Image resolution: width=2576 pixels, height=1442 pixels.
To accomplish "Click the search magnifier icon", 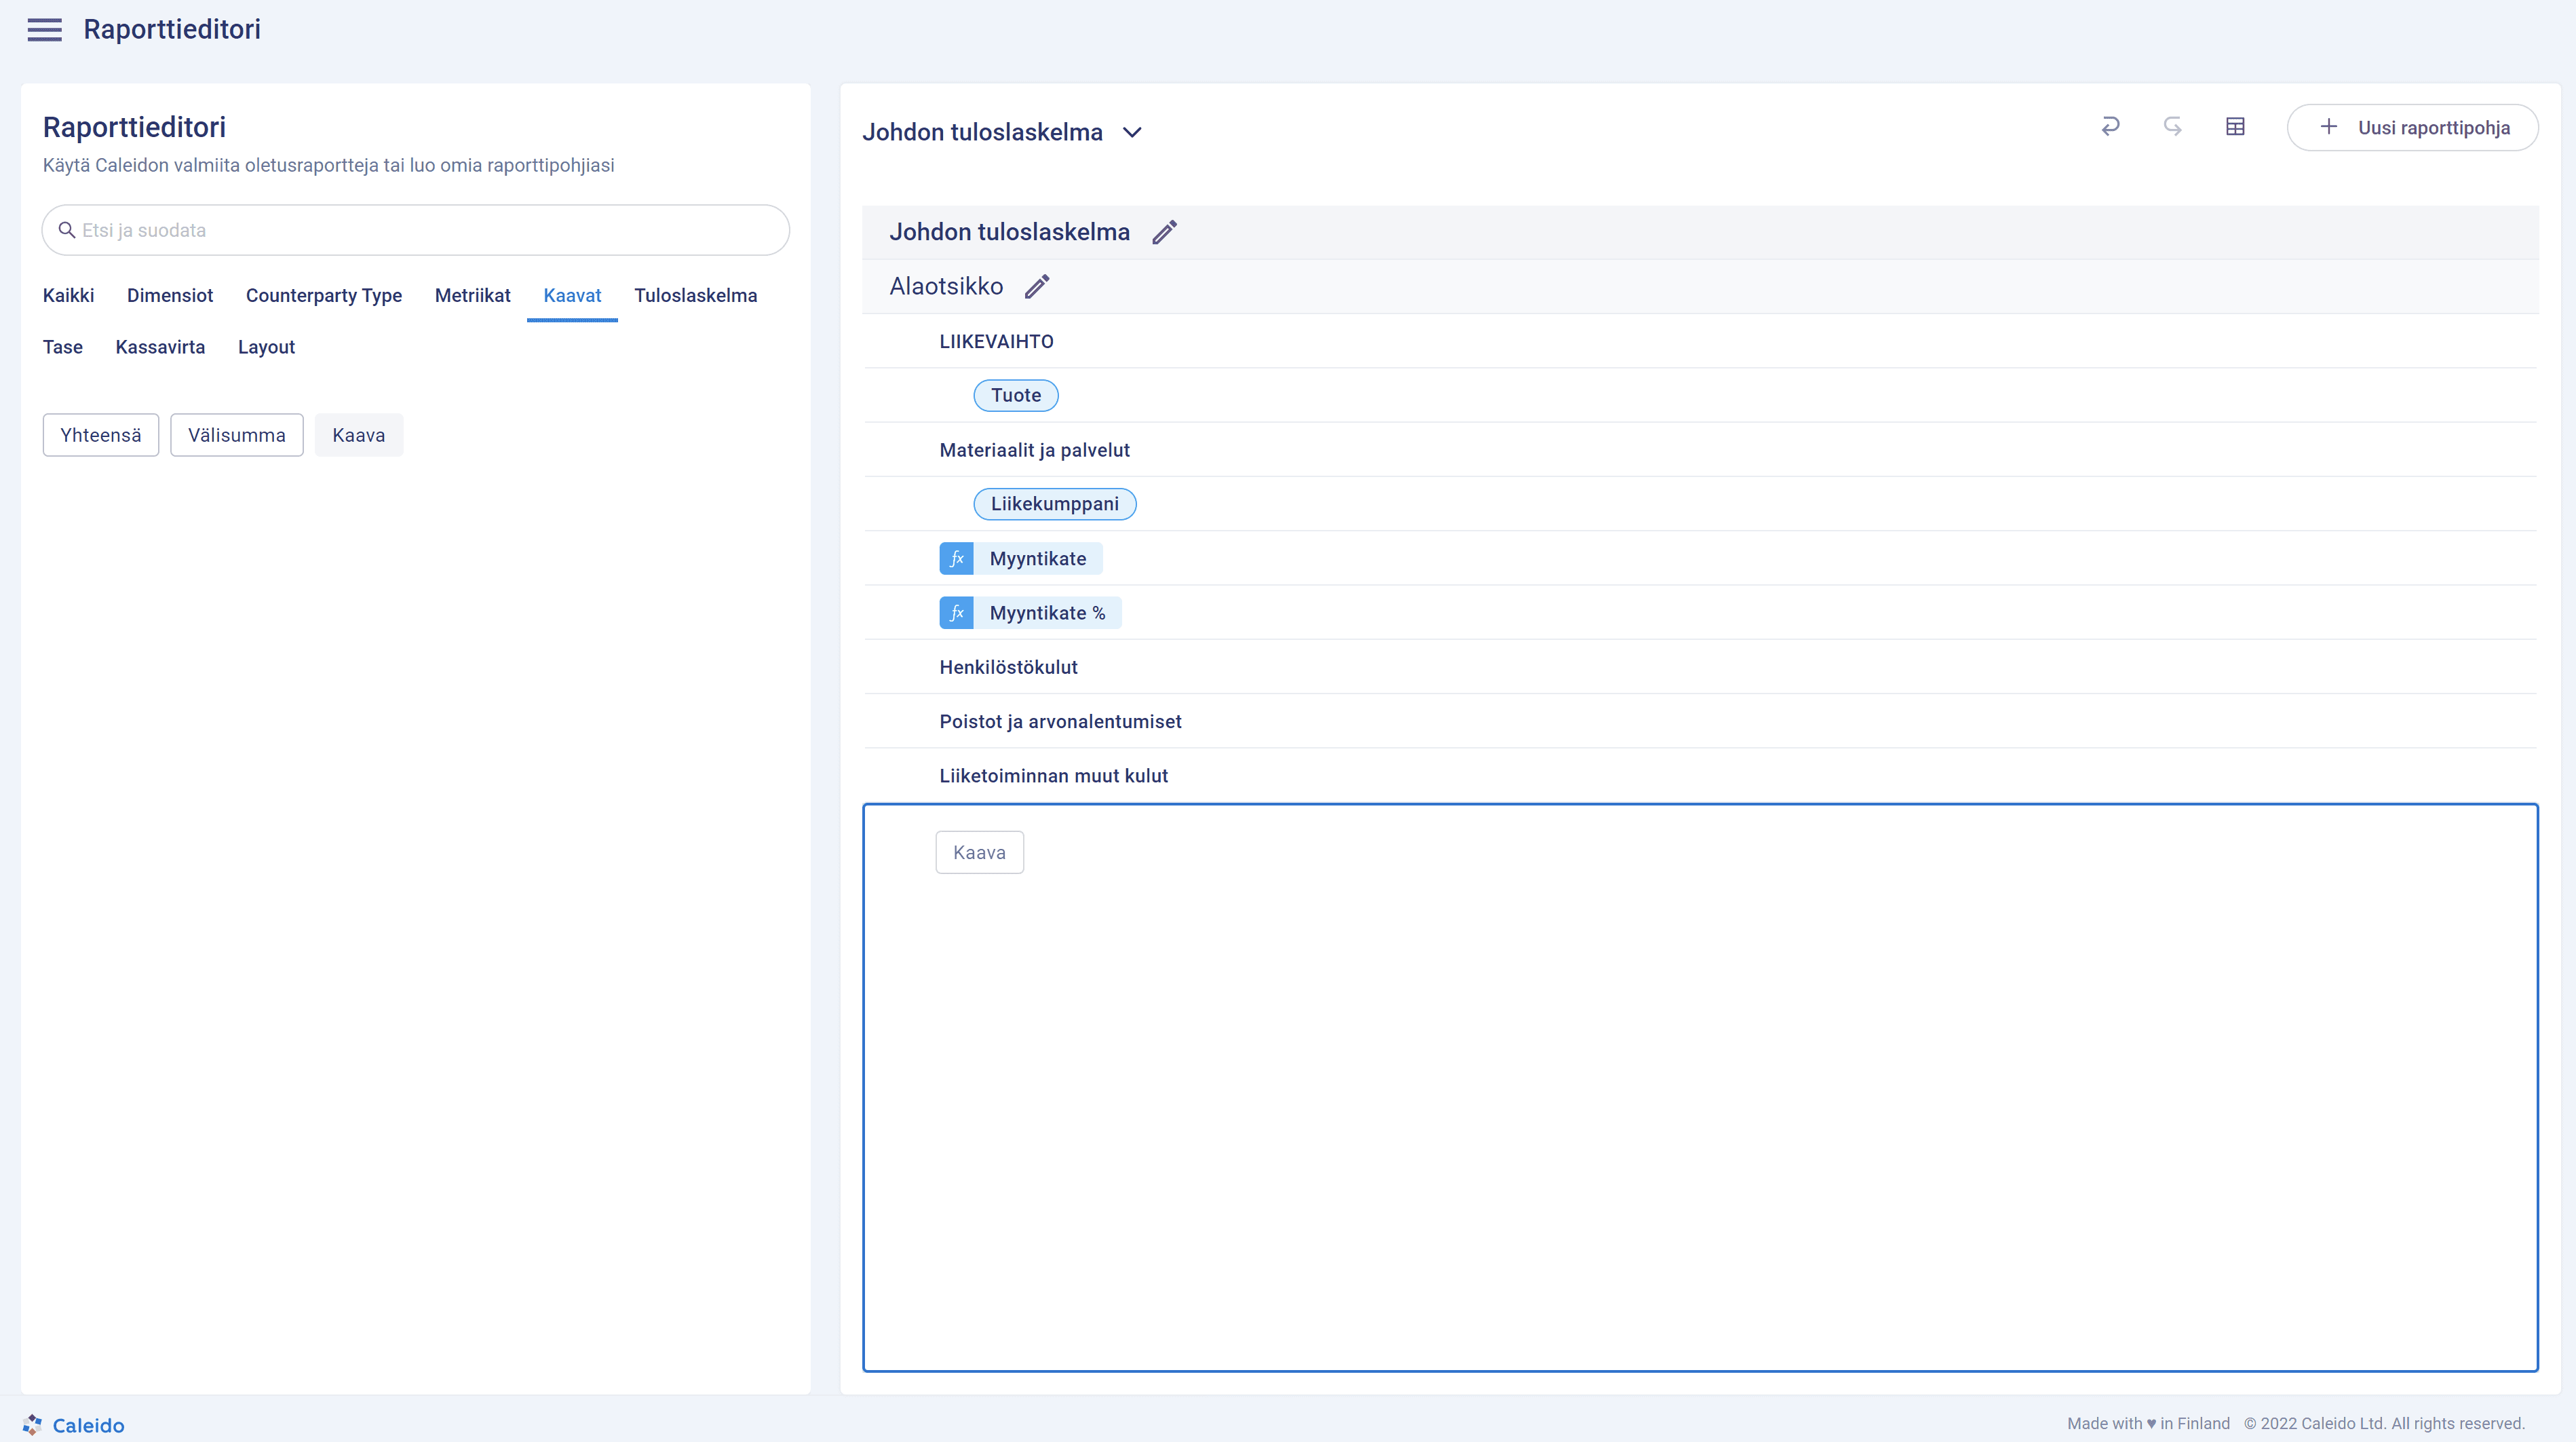I will pyautogui.click(x=67, y=230).
